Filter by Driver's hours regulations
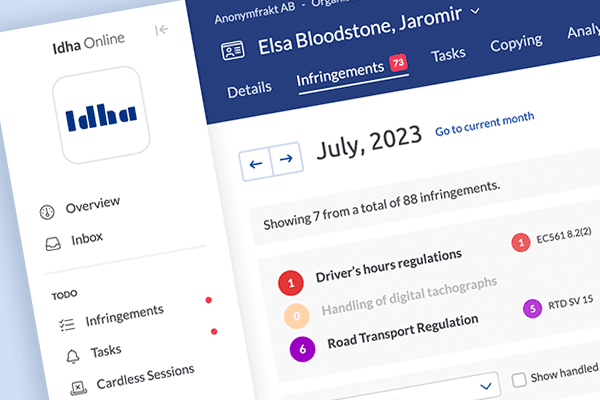600x400 pixels. [x=388, y=263]
